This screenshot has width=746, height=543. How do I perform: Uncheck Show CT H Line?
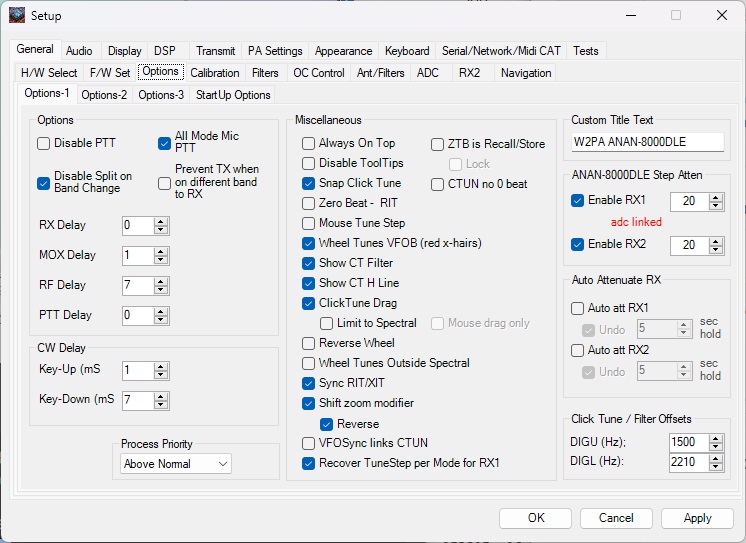pyautogui.click(x=308, y=283)
